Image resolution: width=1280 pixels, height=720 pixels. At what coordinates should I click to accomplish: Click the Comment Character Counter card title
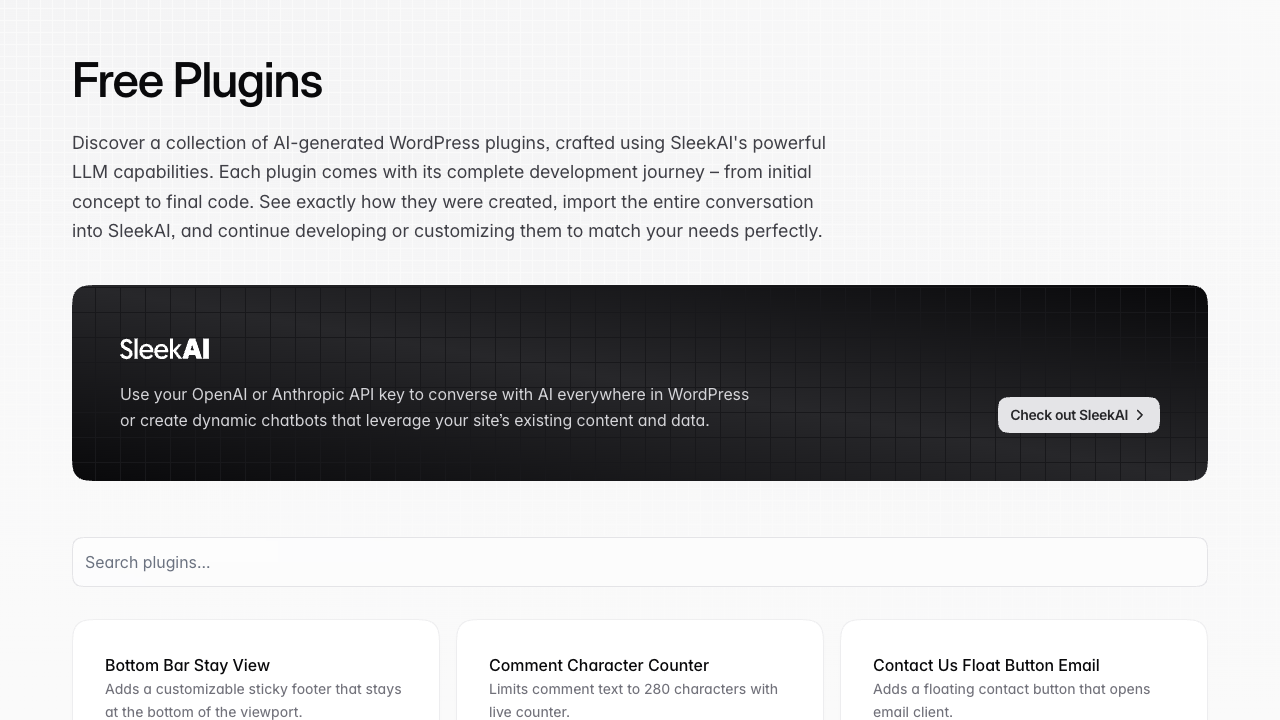pyautogui.click(x=598, y=665)
